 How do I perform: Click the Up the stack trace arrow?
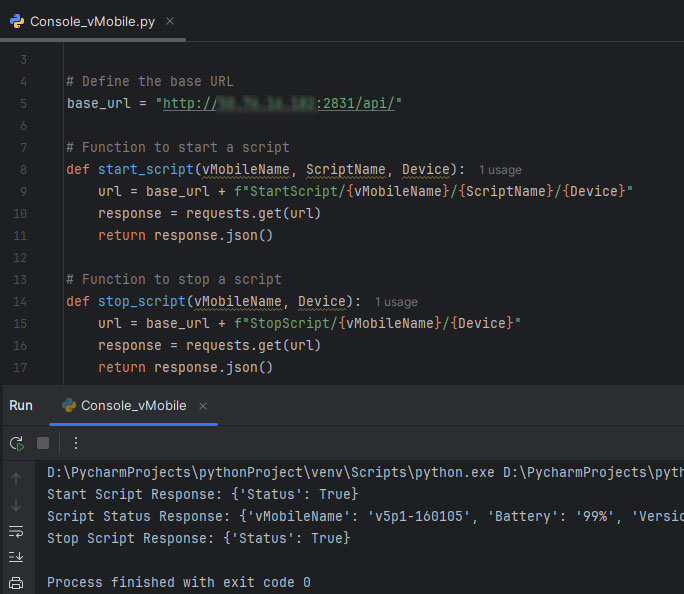16,479
